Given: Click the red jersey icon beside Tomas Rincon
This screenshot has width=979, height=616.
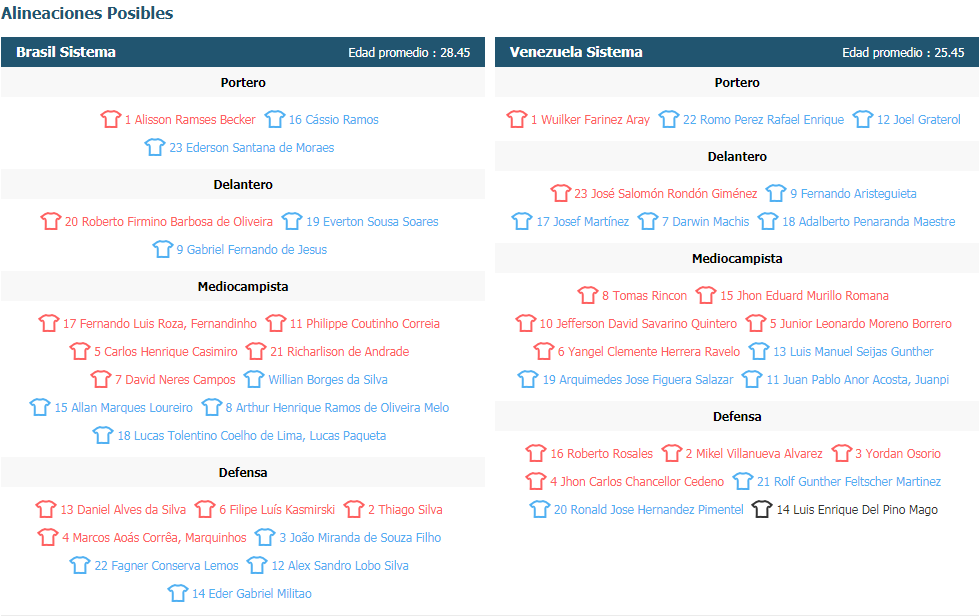Looking at the screenshot, I should click(588, 295).
